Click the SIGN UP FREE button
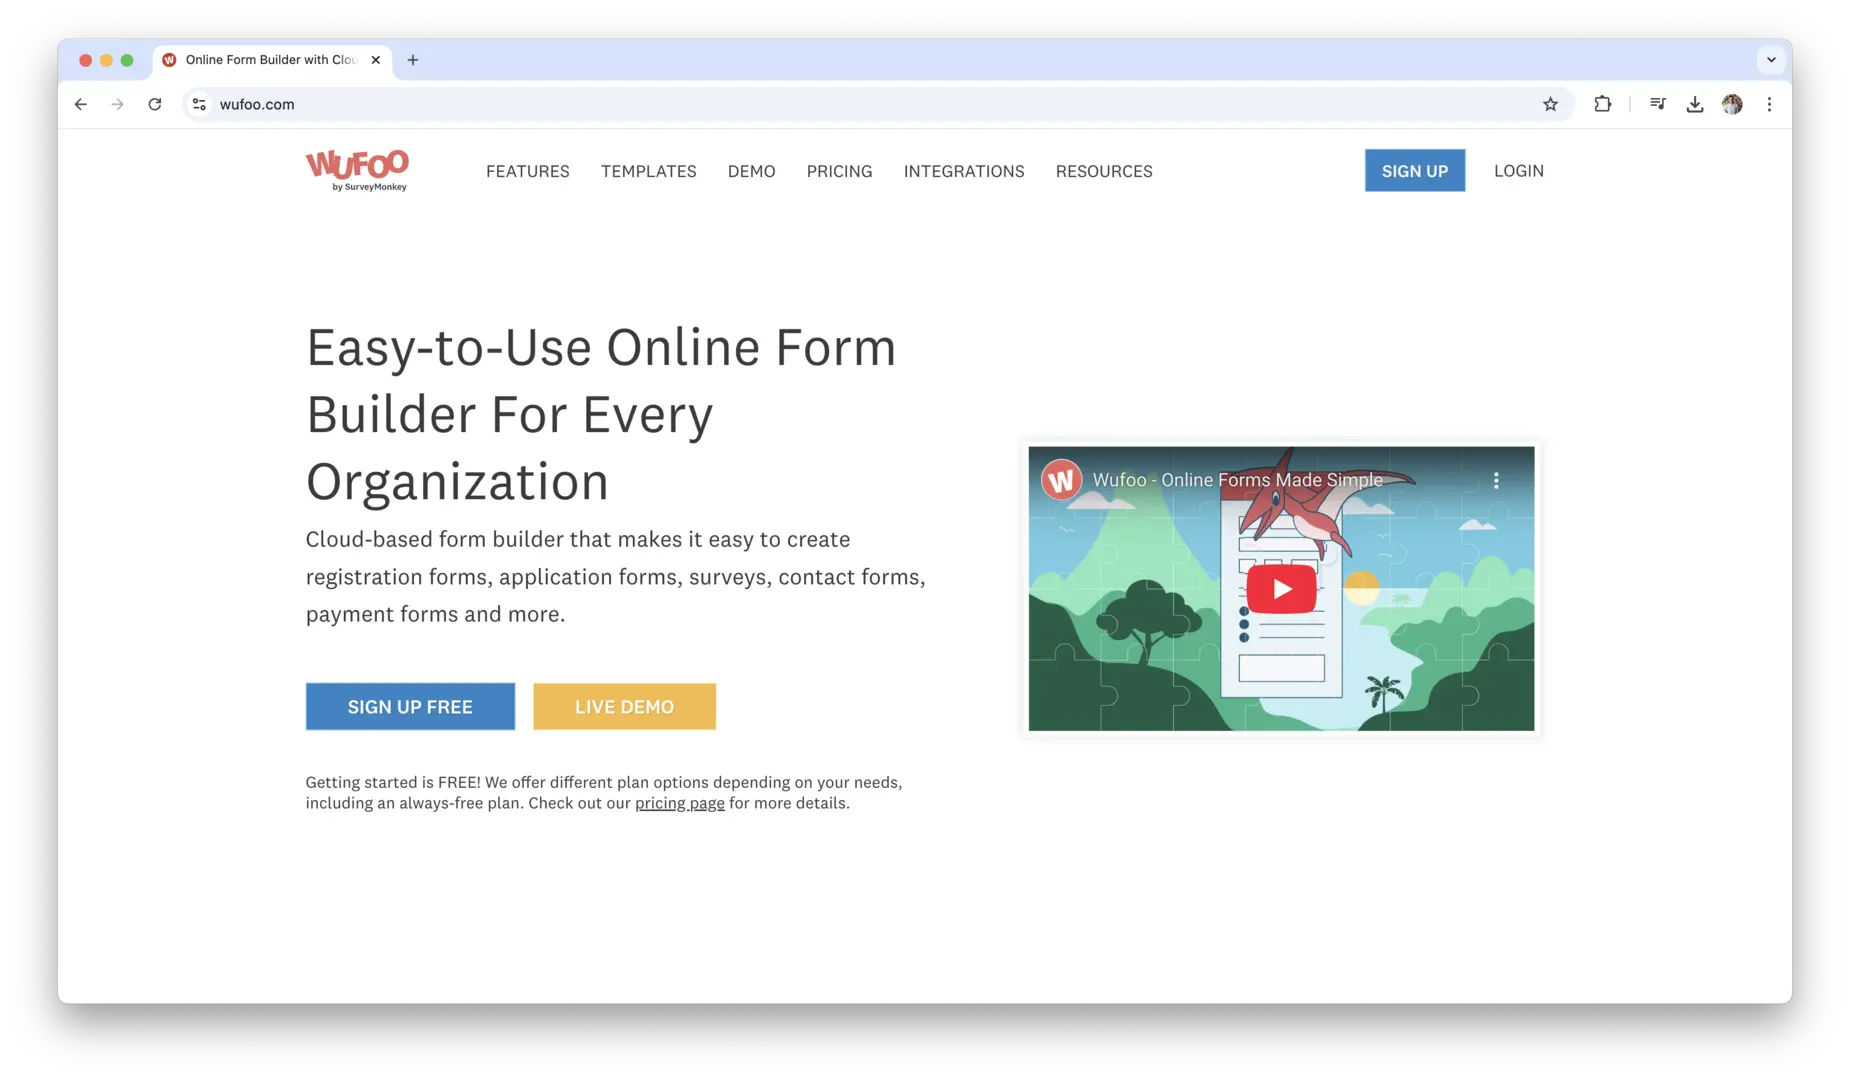The width and height of the screenshot is (1850, 1080). 410,707
